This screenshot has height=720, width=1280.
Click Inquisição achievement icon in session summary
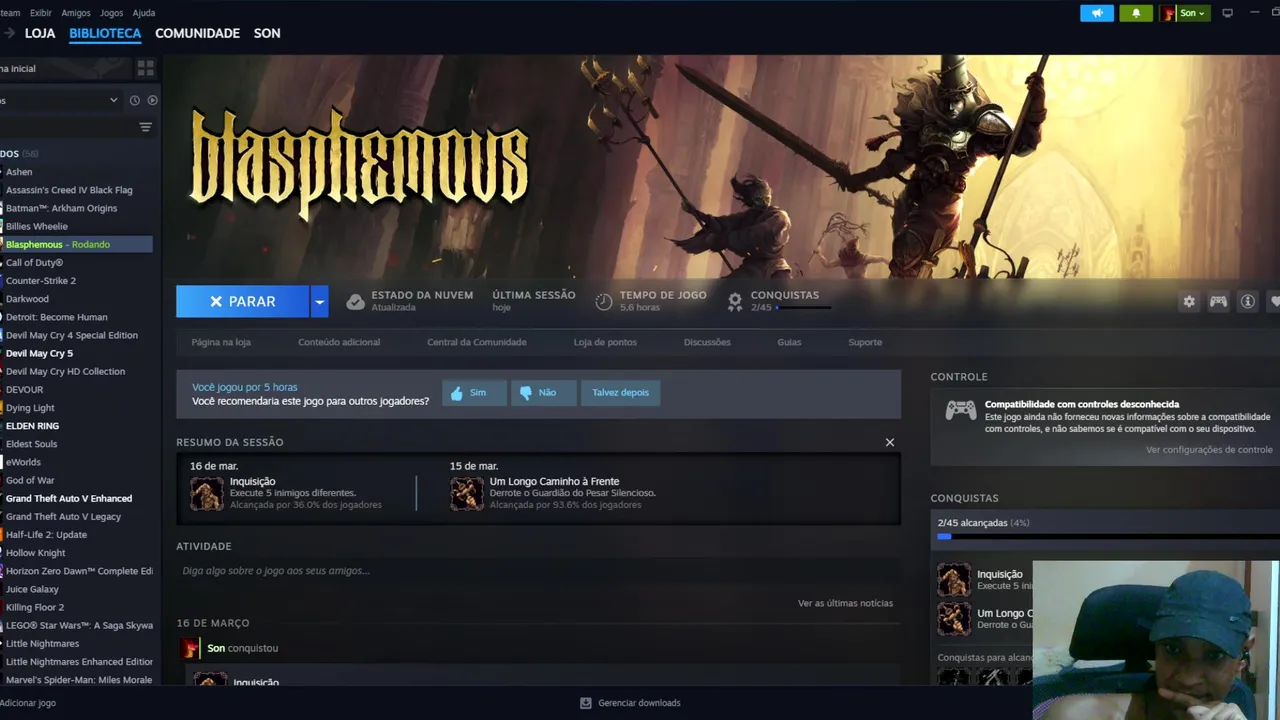pyautogui.click(x=207, y=494)
